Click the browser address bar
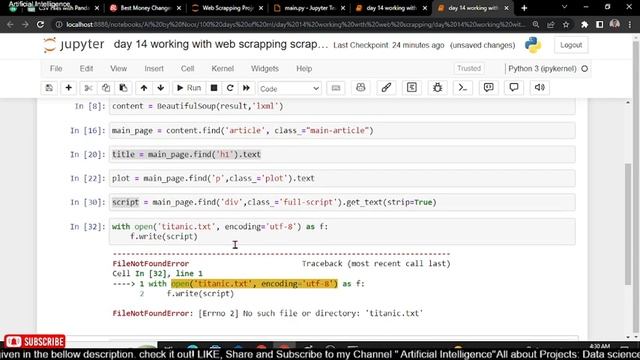This screenshot has height=360, width=640. click(296, 24)
